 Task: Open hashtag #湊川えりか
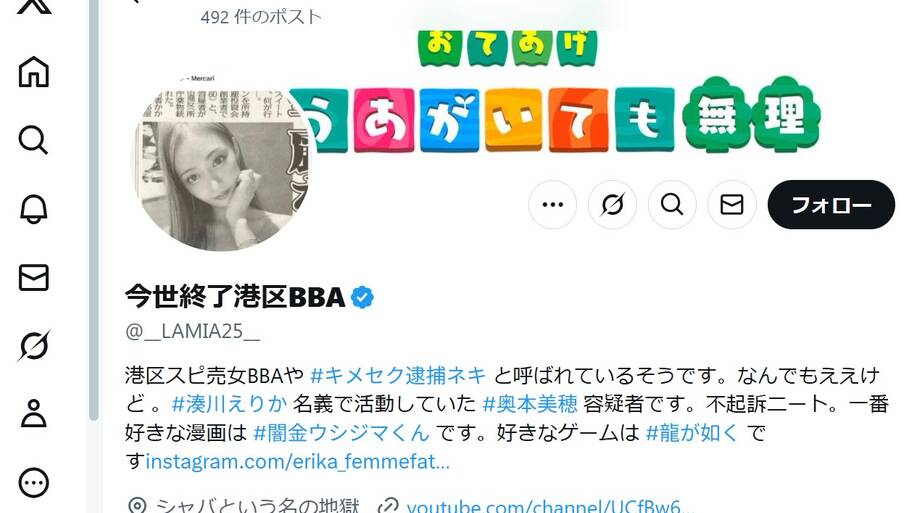click(230, 404)
